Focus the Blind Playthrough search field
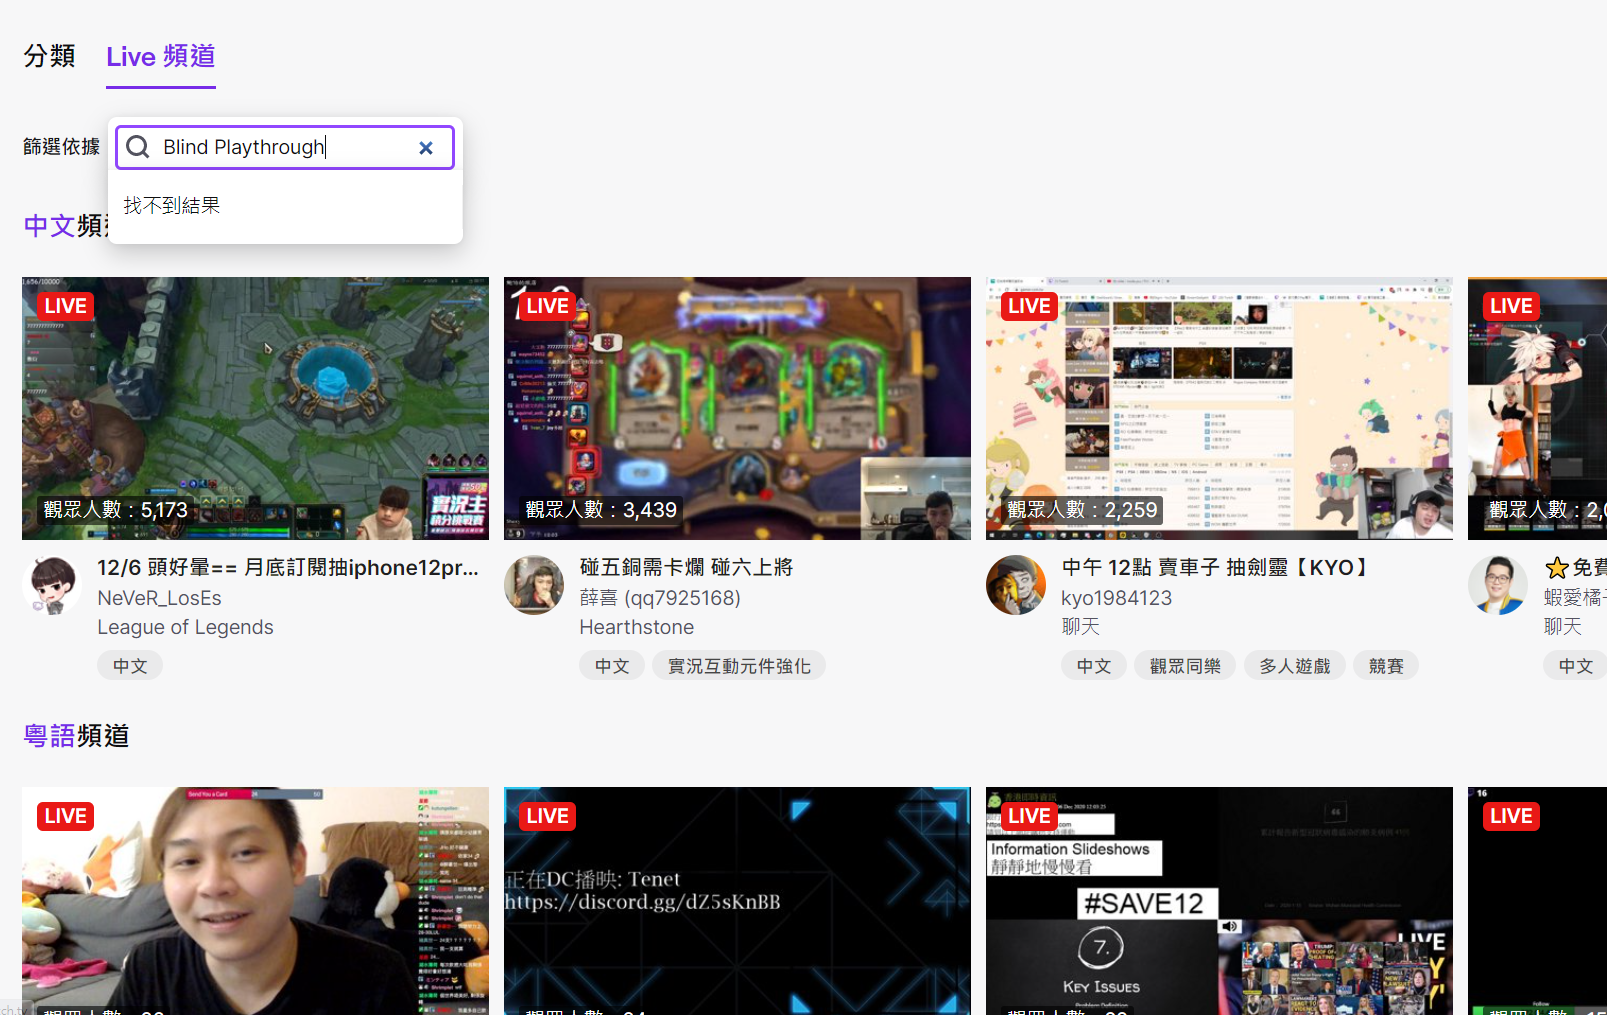Image resolution: width=1607 pixels, height=1015 pixels. (x=285, y=148)
